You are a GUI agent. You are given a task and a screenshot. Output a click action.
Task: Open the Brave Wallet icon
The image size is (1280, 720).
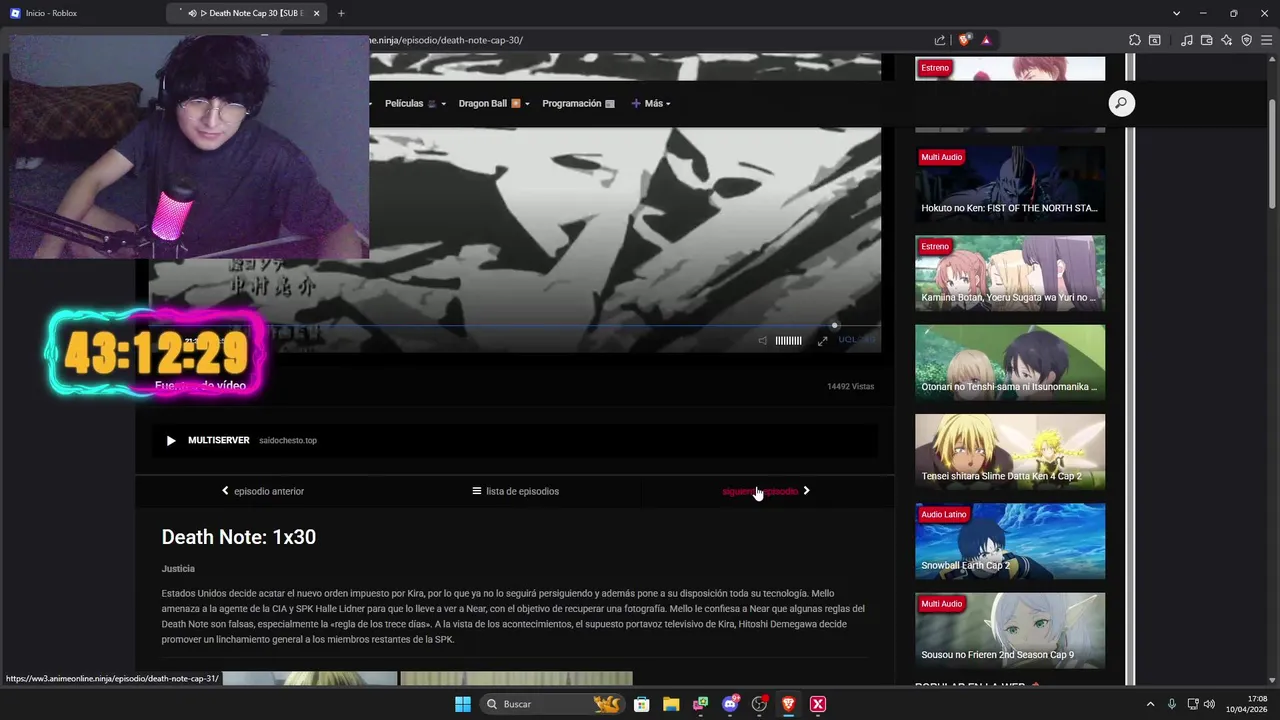[1207, 40]
